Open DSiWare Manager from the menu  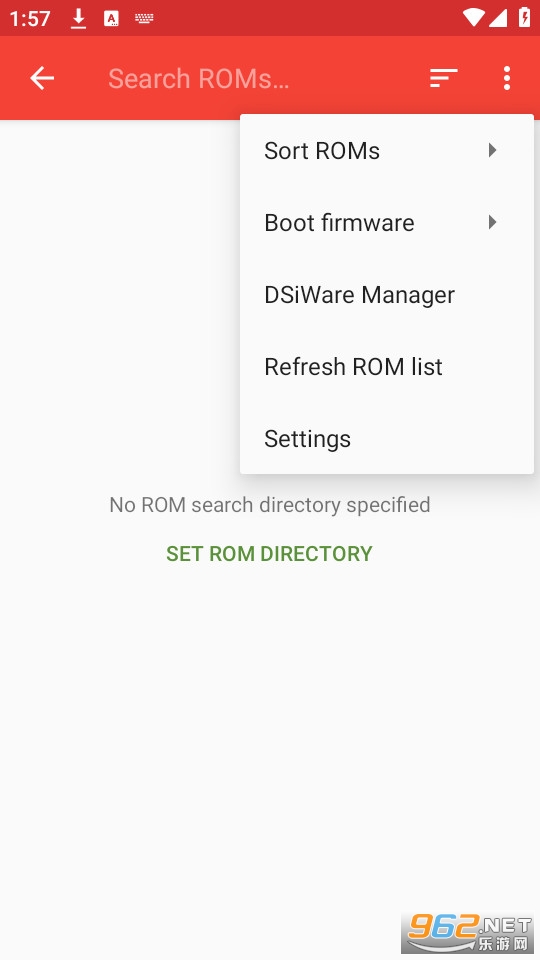click(x=387, y=295)
